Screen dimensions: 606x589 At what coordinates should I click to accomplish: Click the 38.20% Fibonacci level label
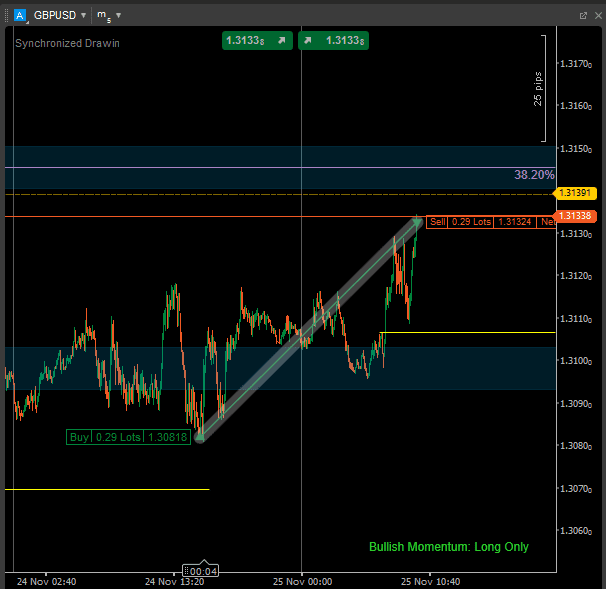(x=534, y=175)
